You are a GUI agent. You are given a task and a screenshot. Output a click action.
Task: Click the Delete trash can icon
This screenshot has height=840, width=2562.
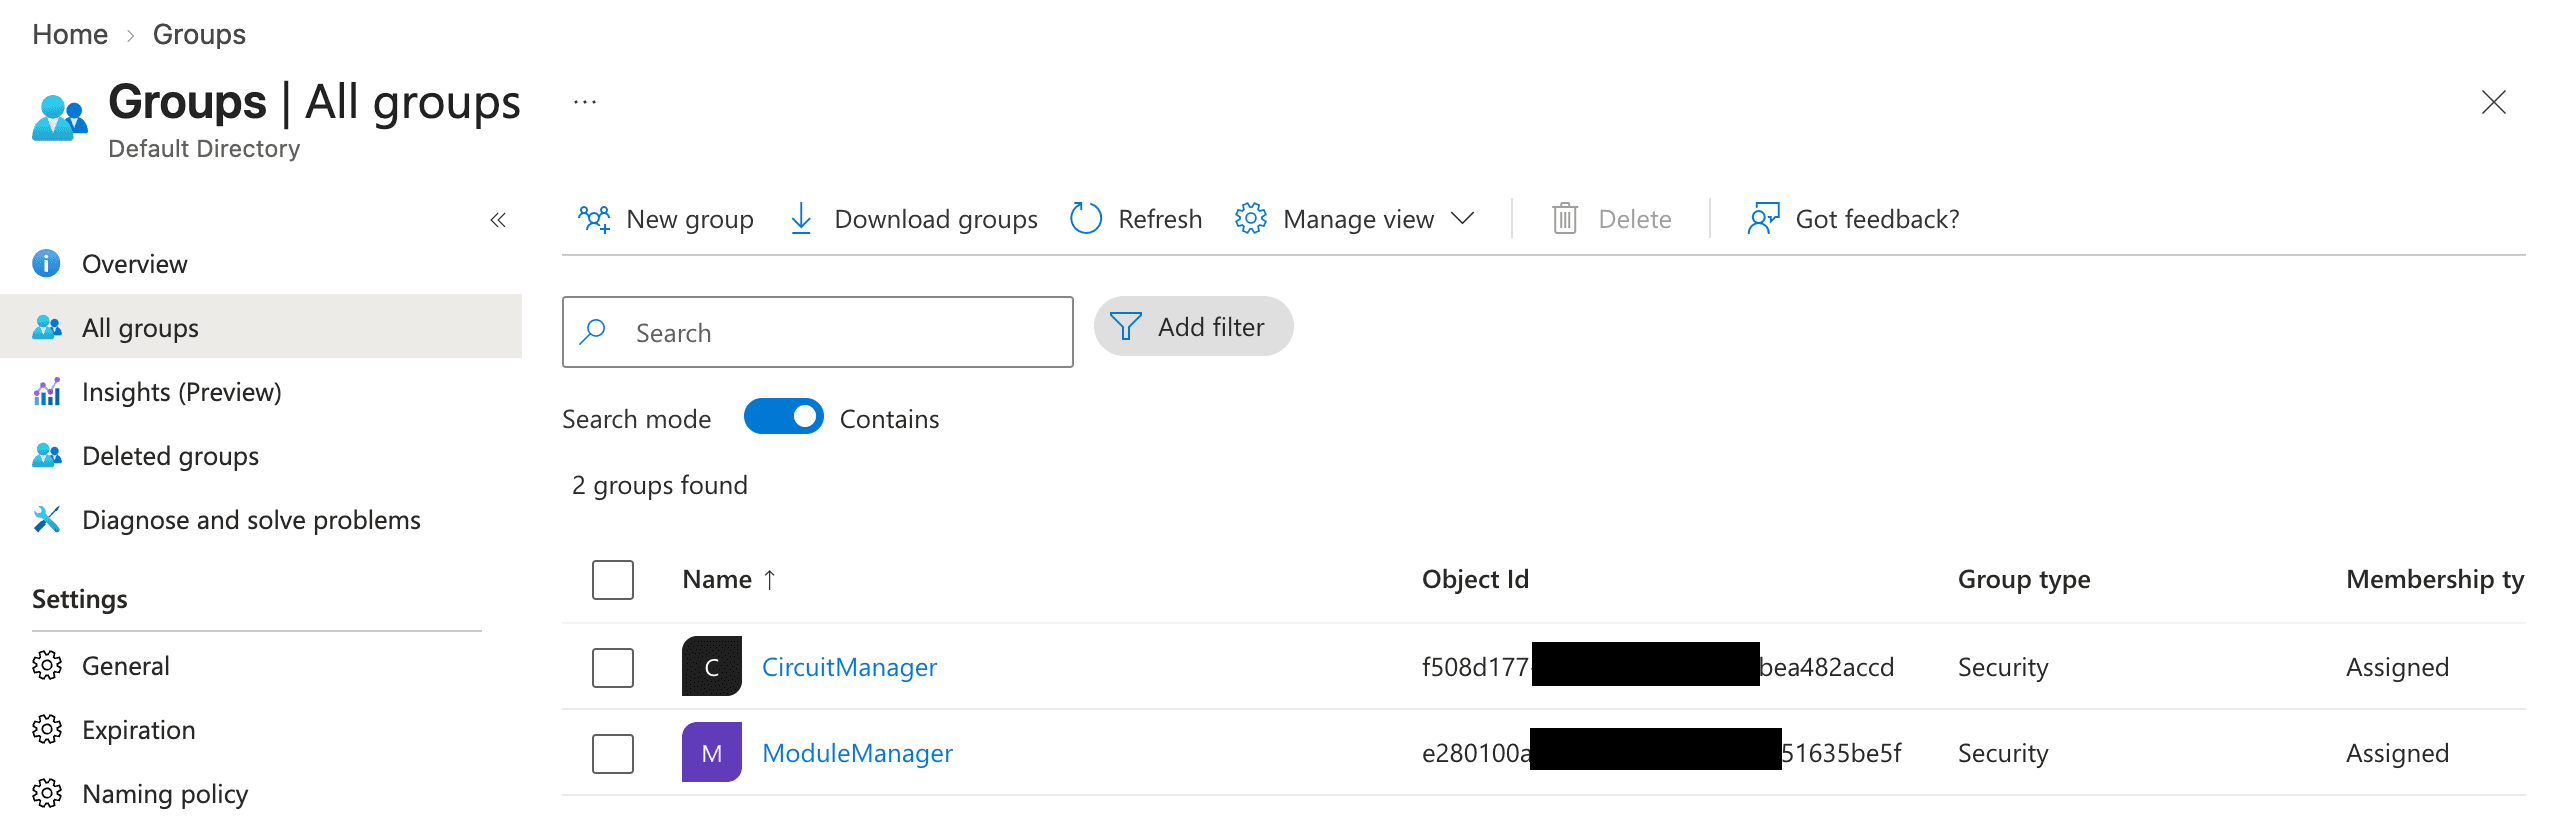[1565, 218]
